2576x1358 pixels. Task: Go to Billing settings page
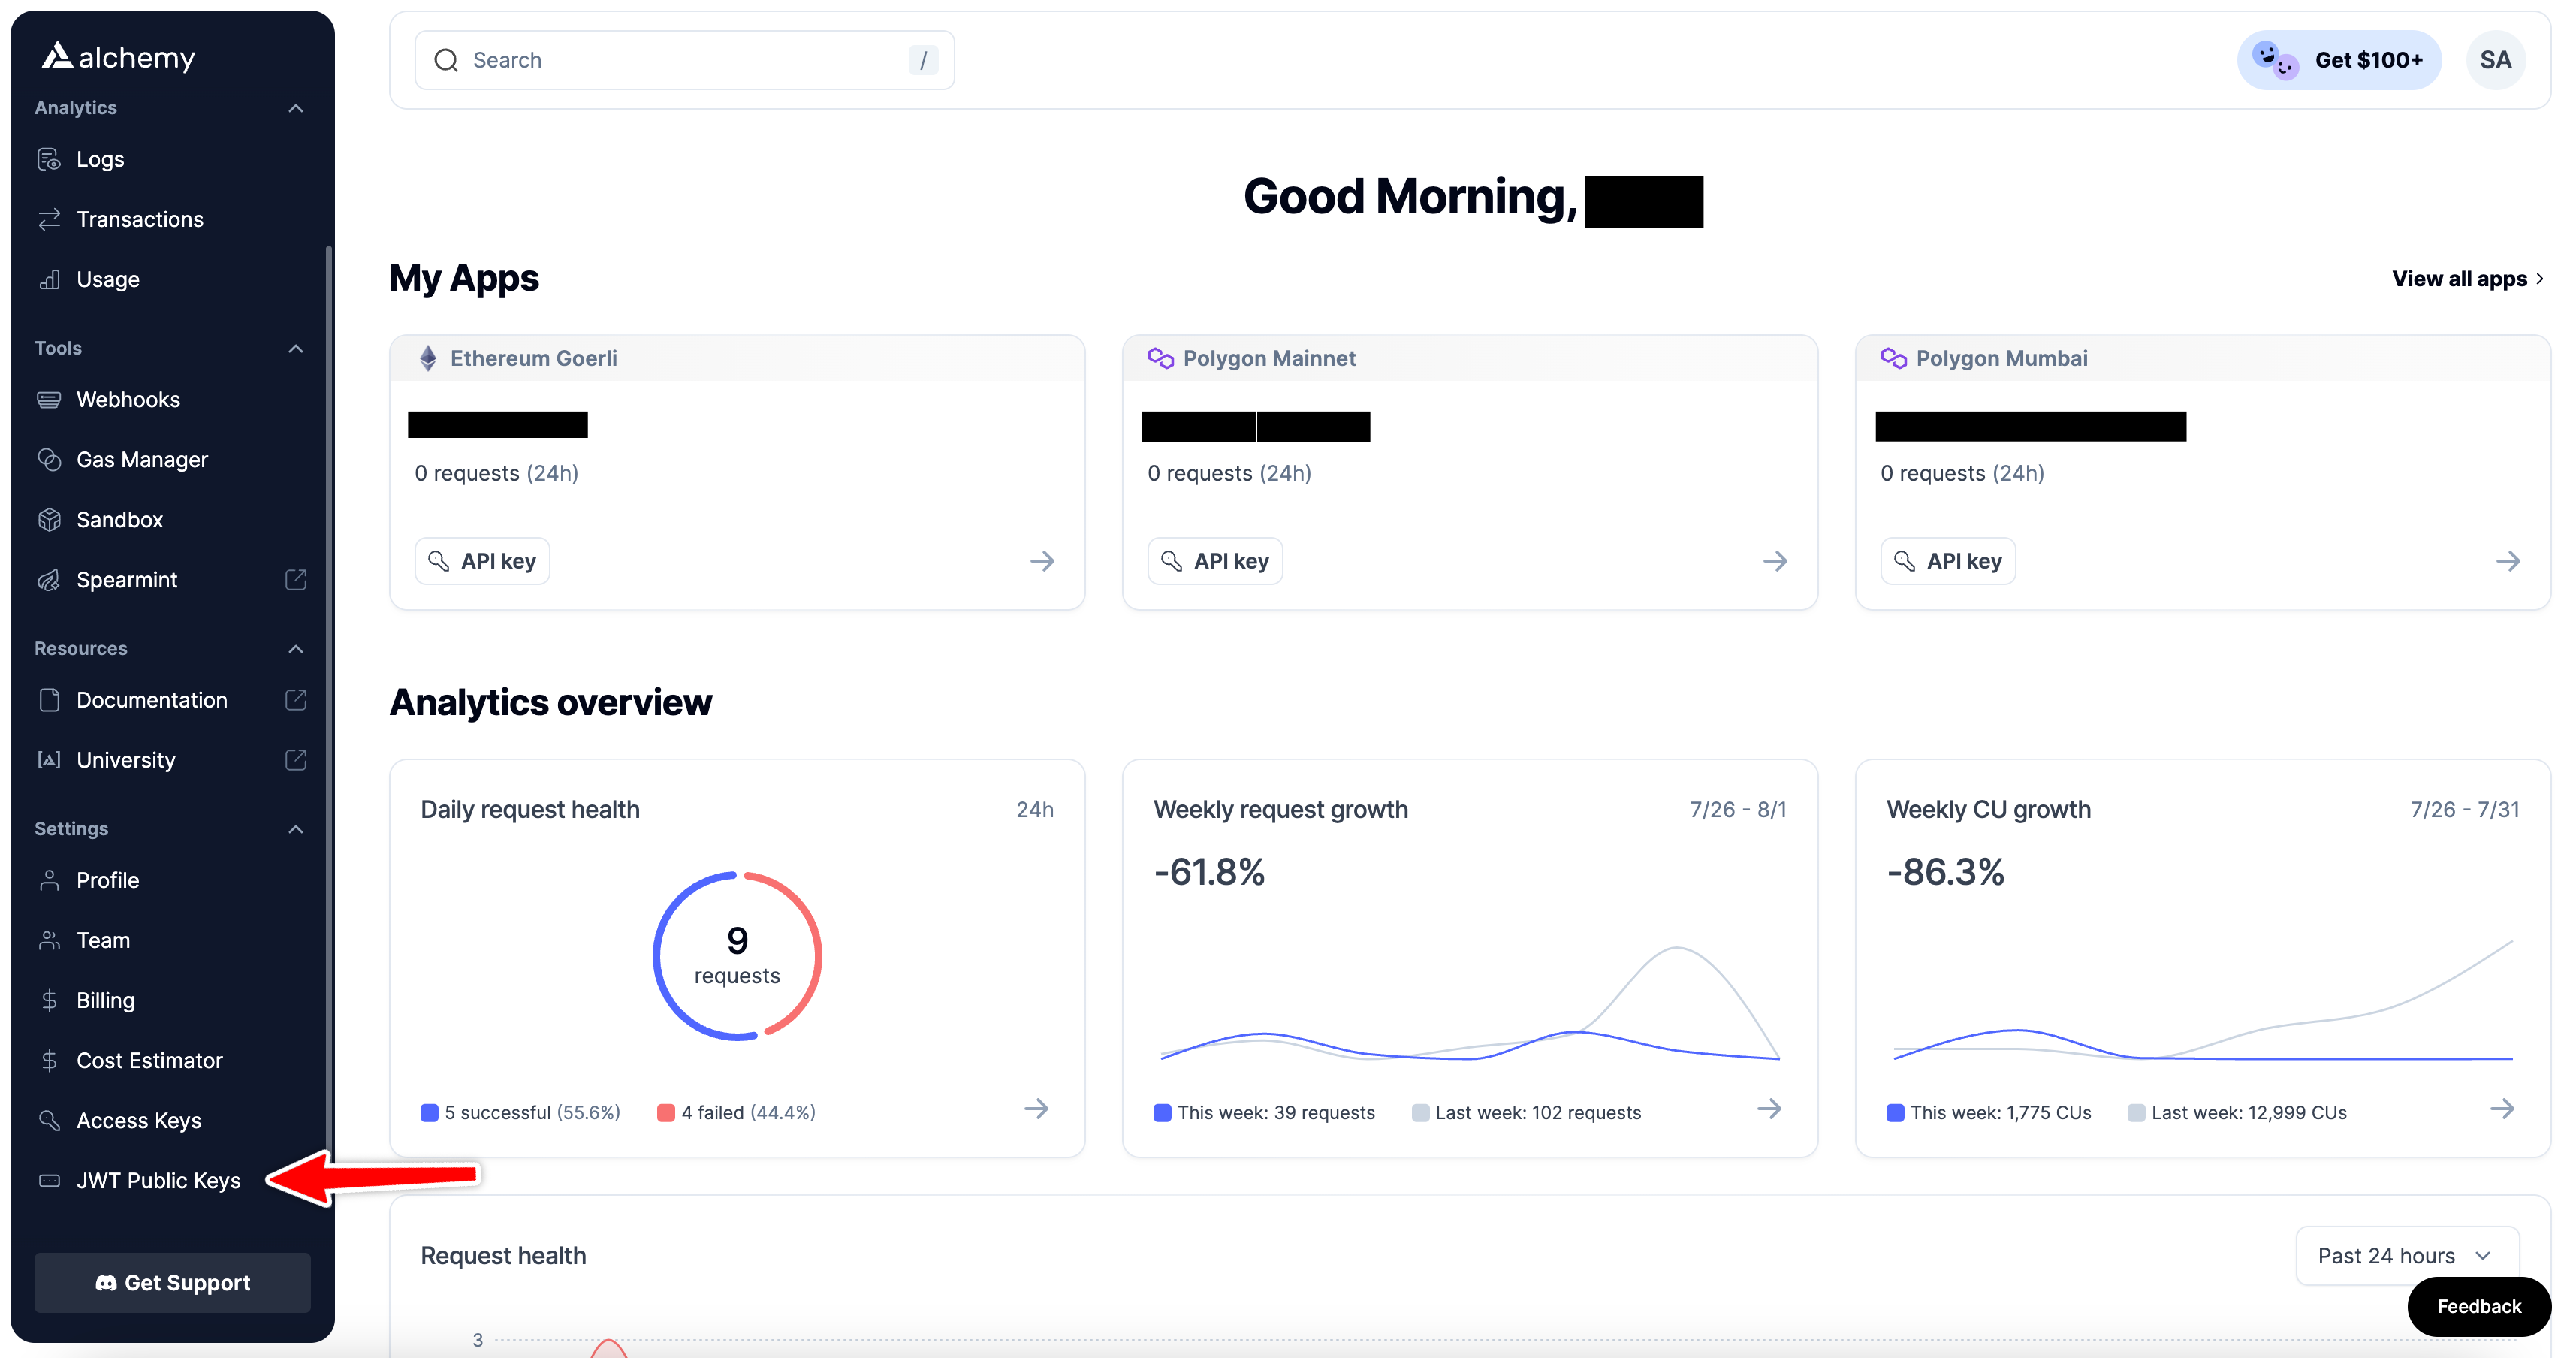click(x=105, y=1001)
